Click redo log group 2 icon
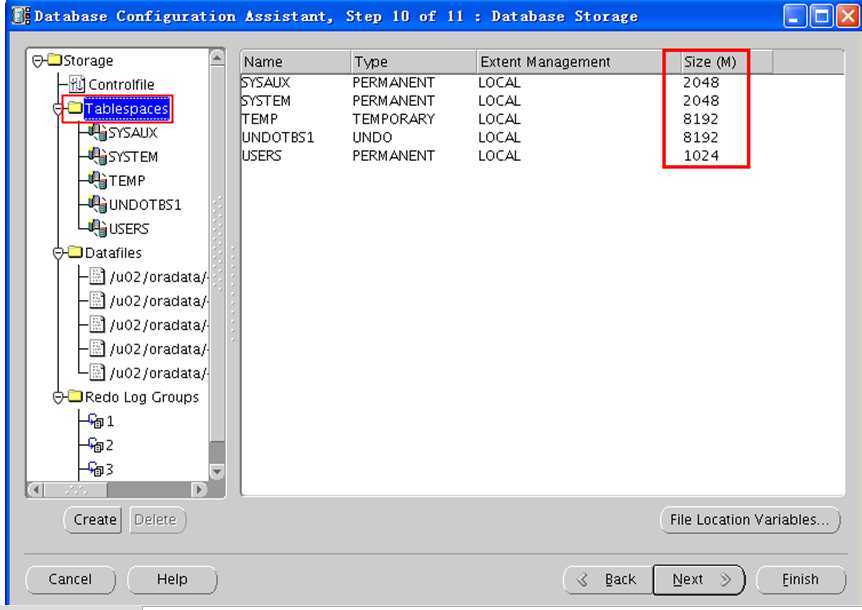The image size is (862, 610). tap(96, 445)
